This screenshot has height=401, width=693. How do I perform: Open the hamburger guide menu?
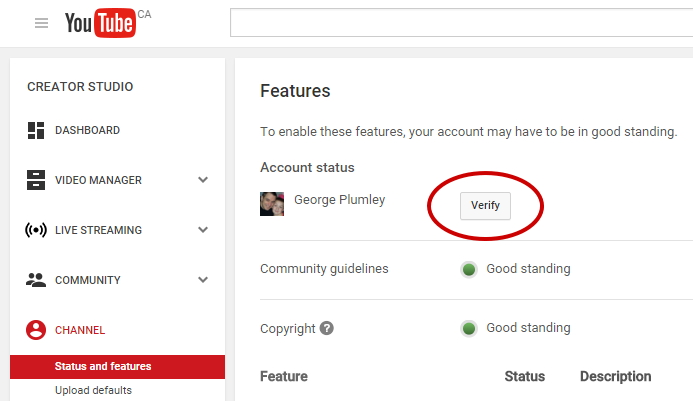click(x=41, y=23)
